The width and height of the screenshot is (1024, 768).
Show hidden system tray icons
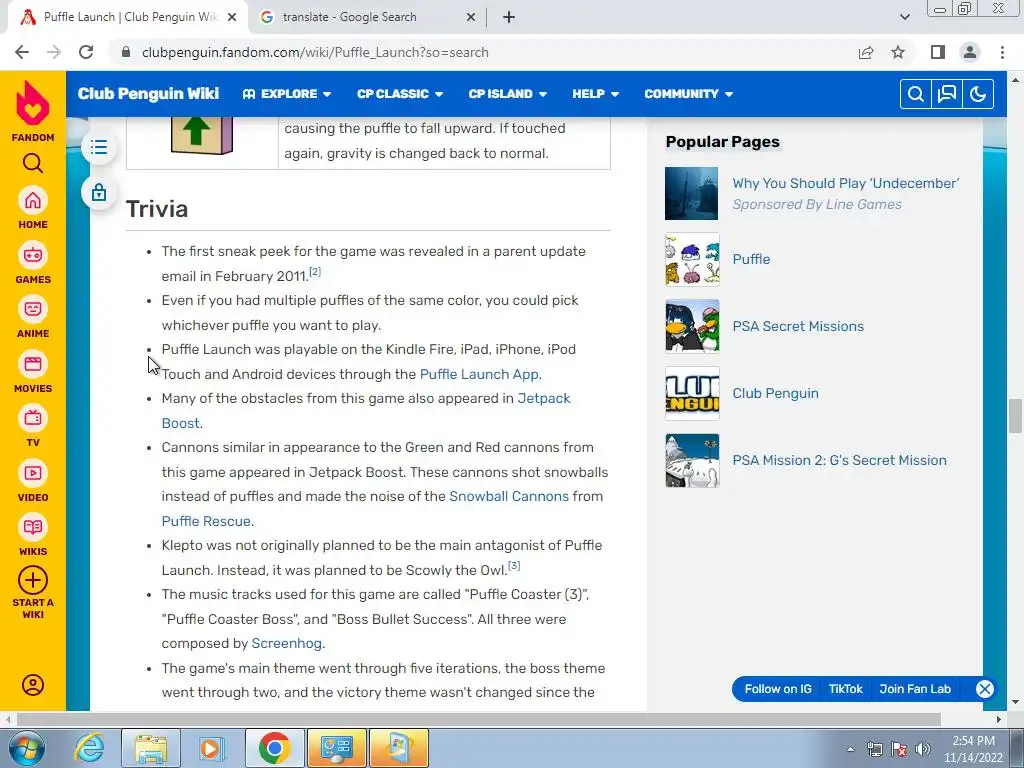click(850, 749)
